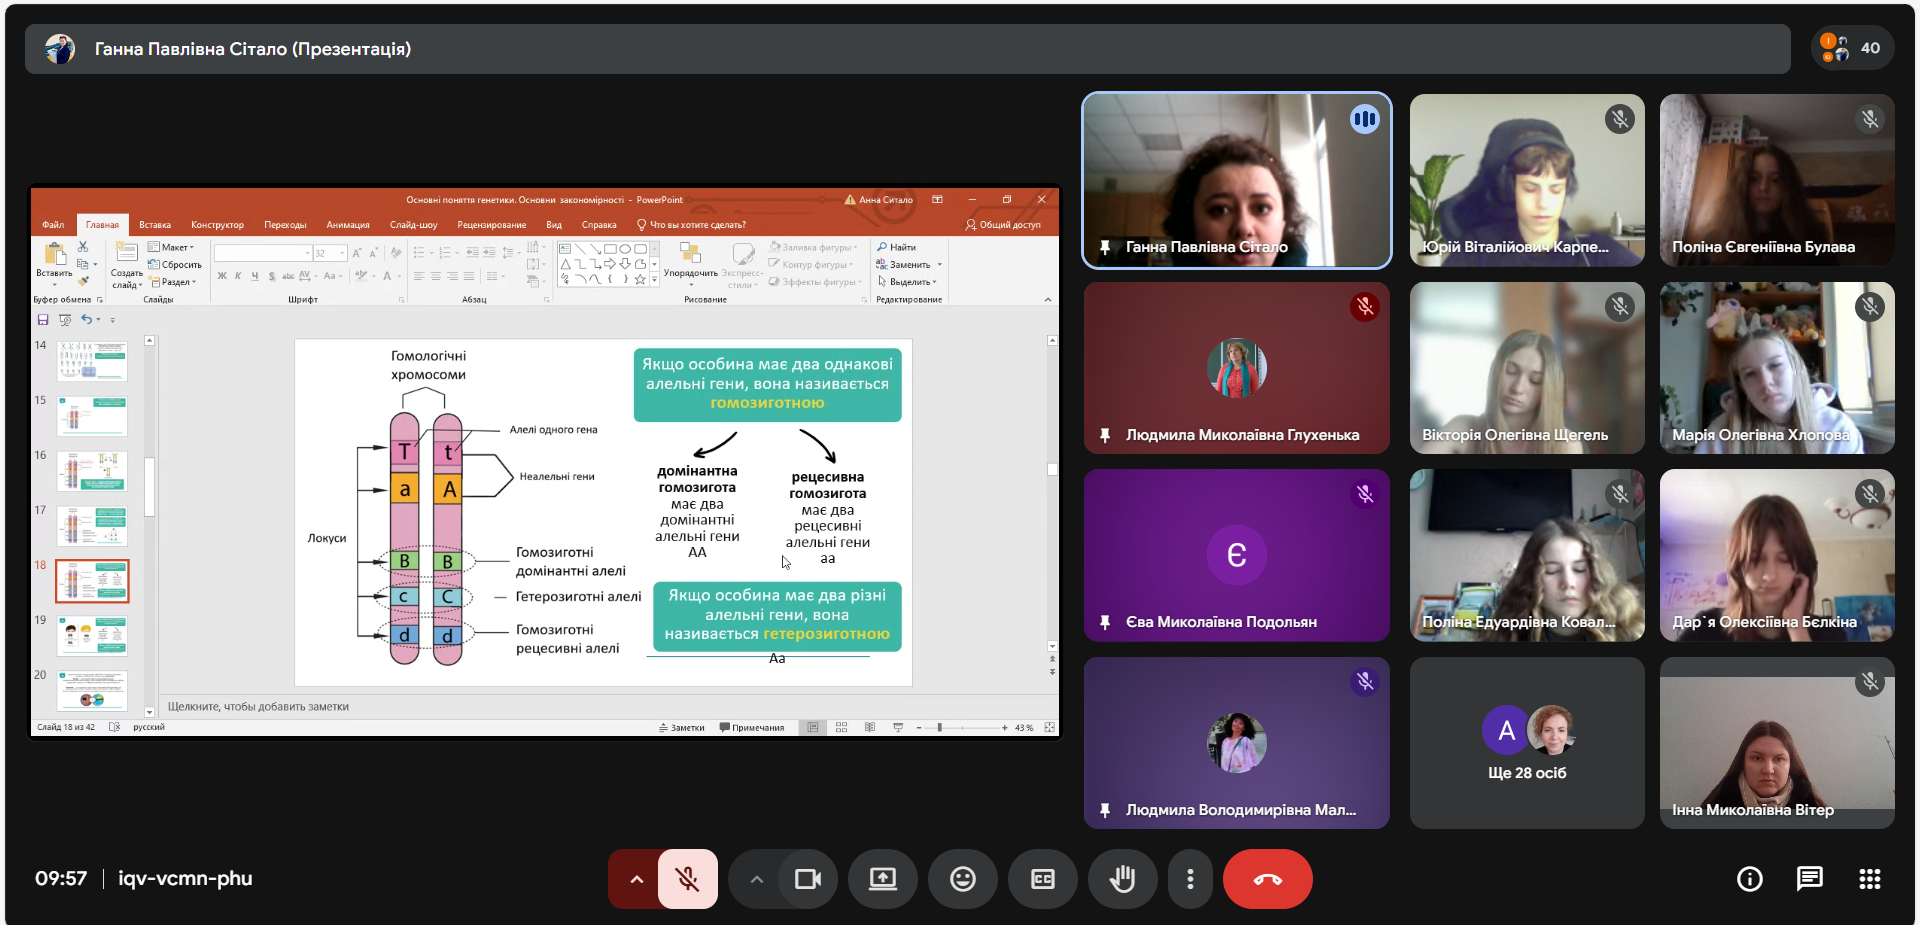The image size is (1920, 925).
Task: Fit slide to window icon
Action: pyautogui.click(x=1049, y=727)
